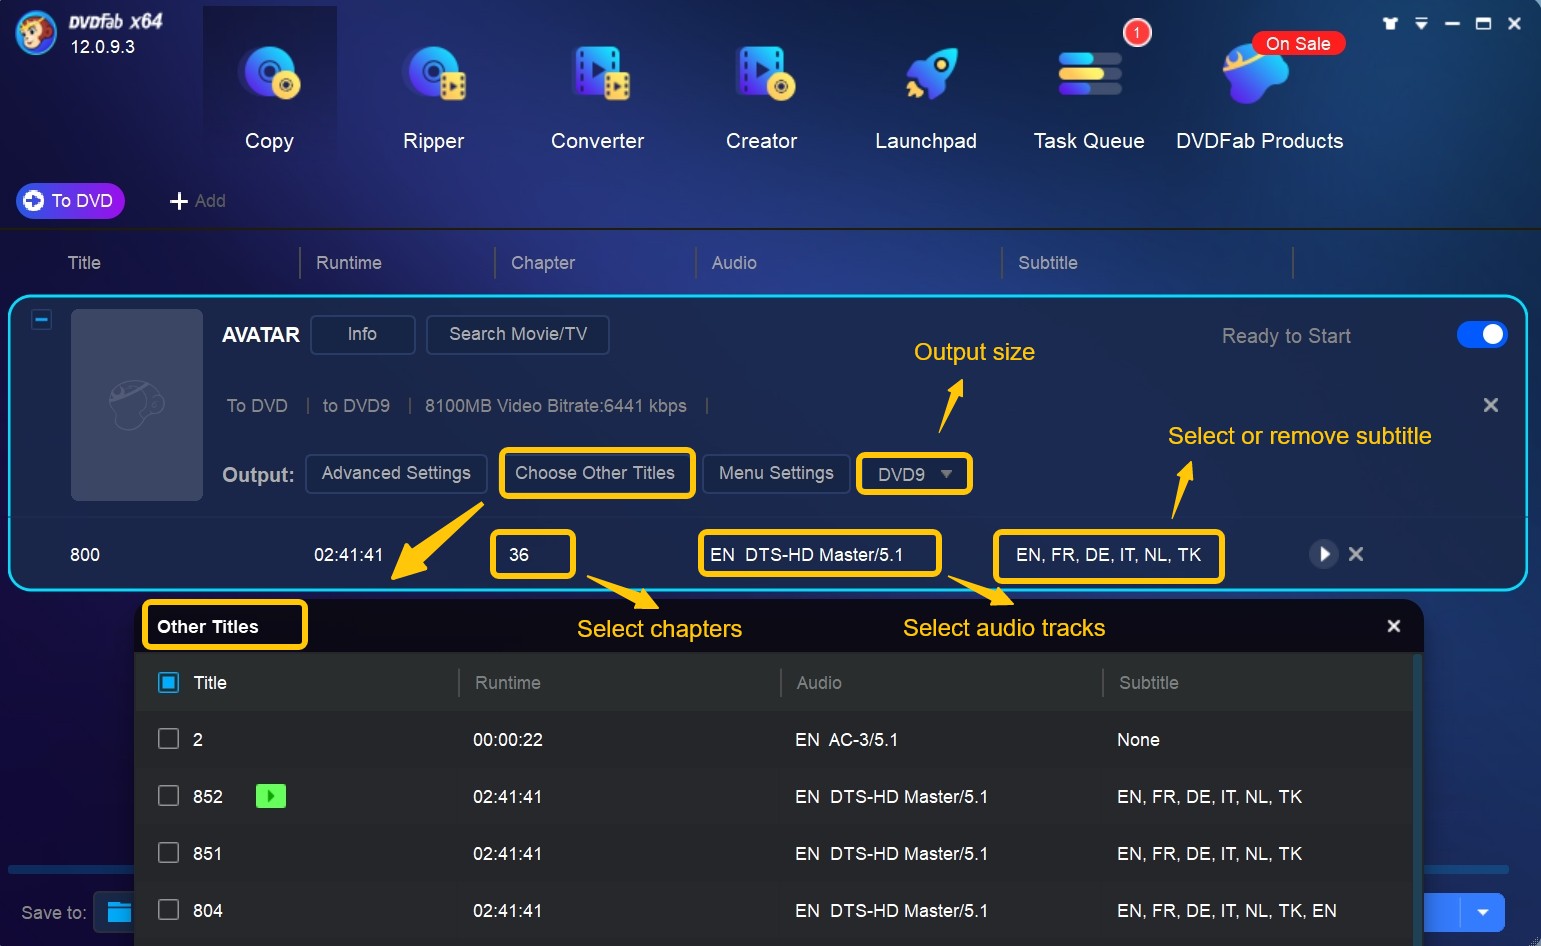The height and width of the screenshot is (946, 1541).
Task: Play preview of title 800
Action: click(x=1323, y=554)
